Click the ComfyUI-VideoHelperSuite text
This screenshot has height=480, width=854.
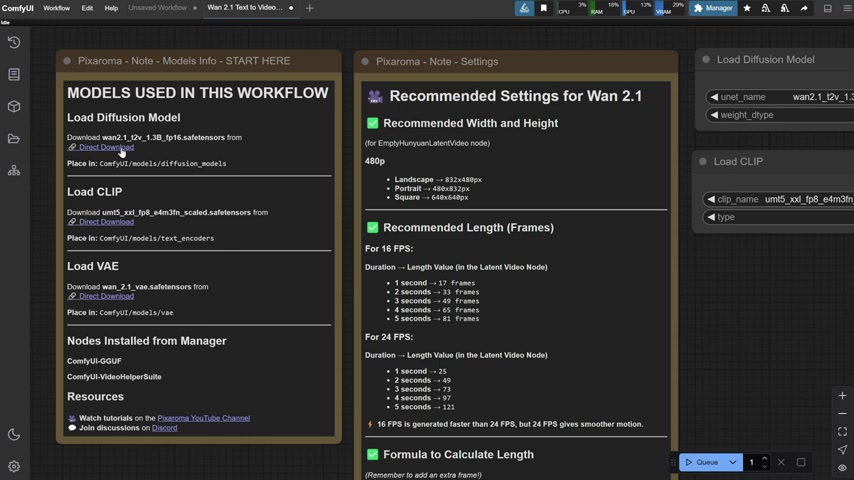114,376
